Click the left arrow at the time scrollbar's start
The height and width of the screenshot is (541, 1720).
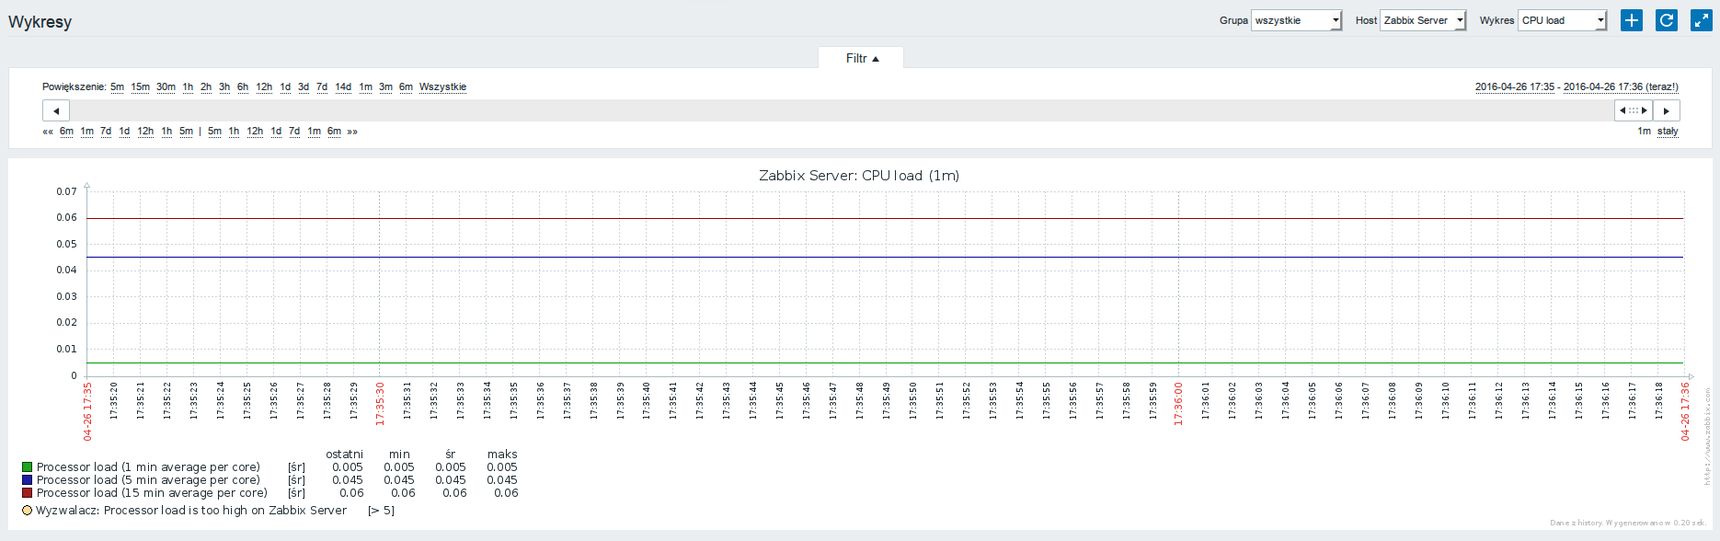(x=56, y=110)
